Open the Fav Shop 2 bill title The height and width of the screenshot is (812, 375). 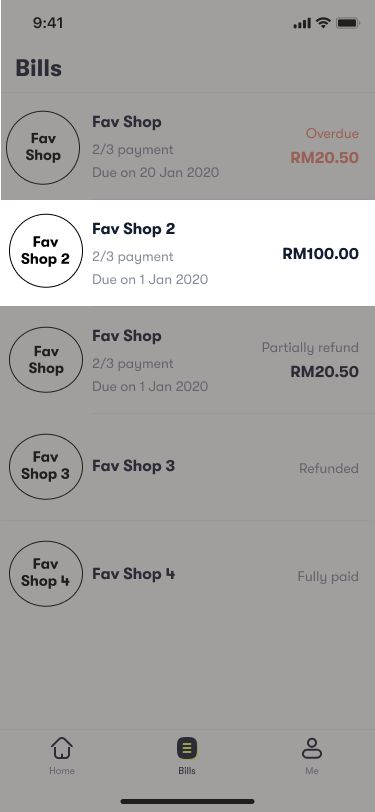[x=134, y=228]
